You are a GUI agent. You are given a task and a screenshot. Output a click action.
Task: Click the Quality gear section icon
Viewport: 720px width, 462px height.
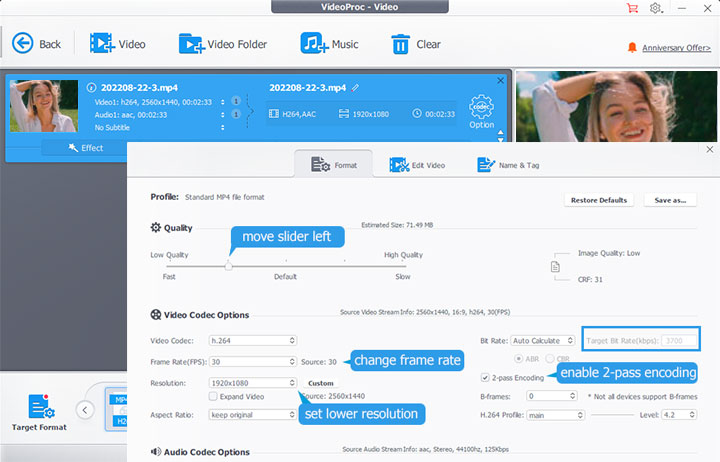coord(156,227)
